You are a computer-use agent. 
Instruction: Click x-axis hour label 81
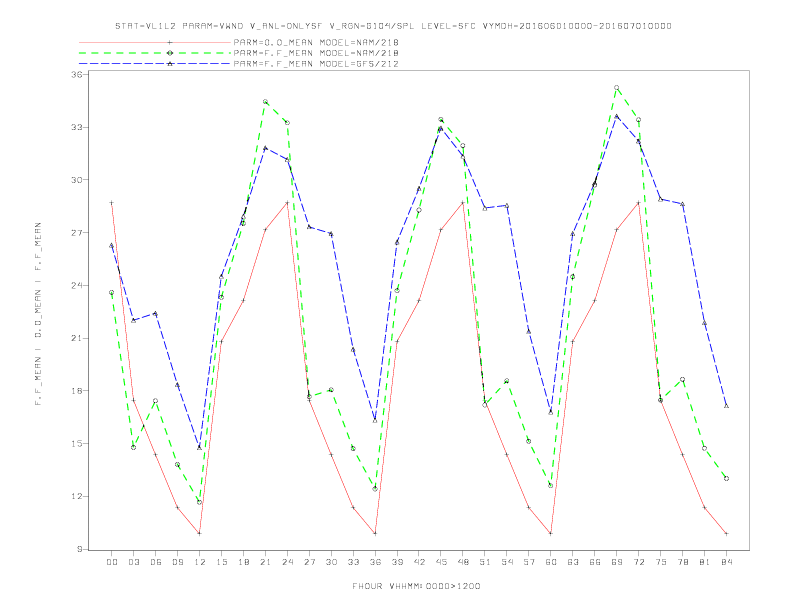tap(705, 562)
